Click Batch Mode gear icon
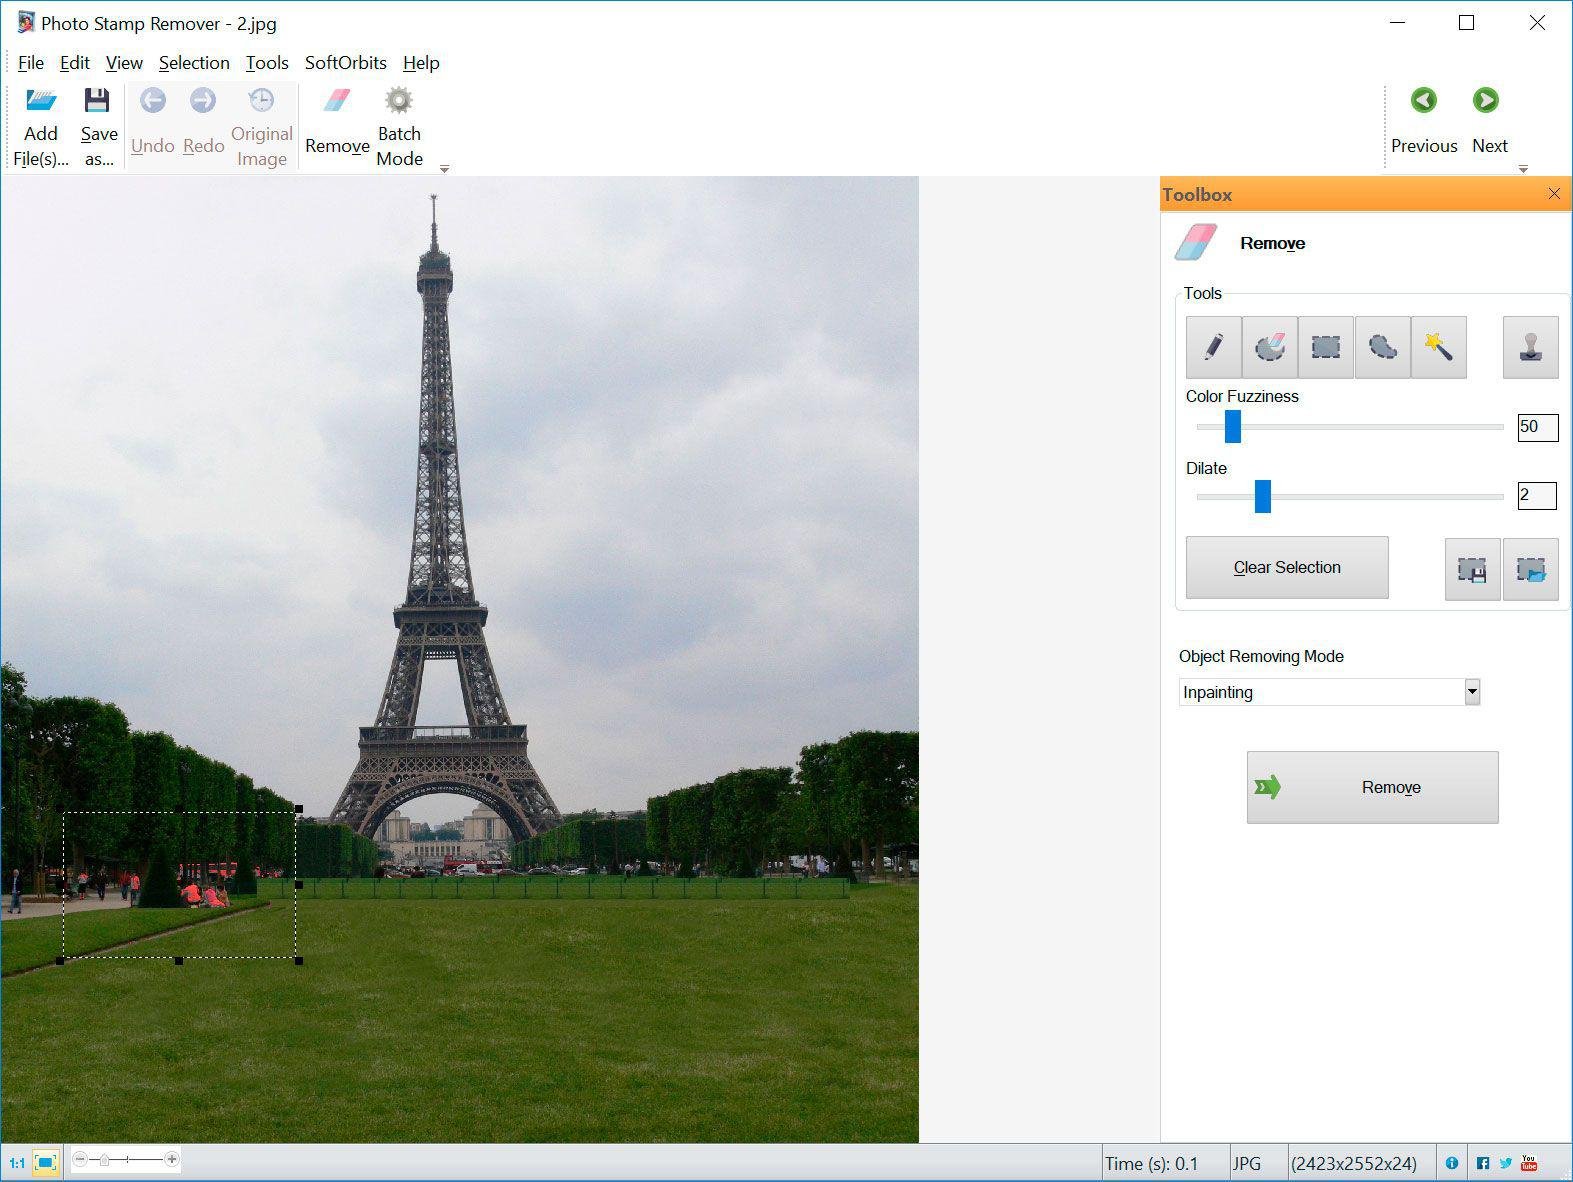Image resolution: width=1573 pixels, height=1182 pixels. click(x=399, y=101)
